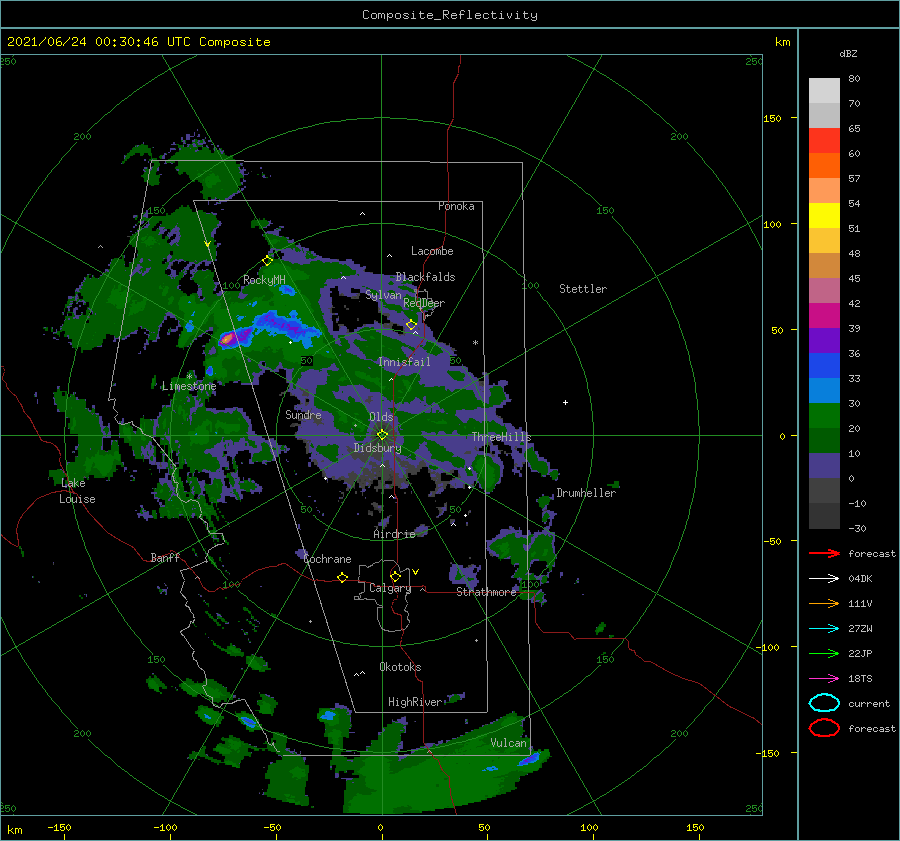Screen dimensions: 900x841
Task: Click the intense storm core west of RockyMH
Action: point(228,339)
